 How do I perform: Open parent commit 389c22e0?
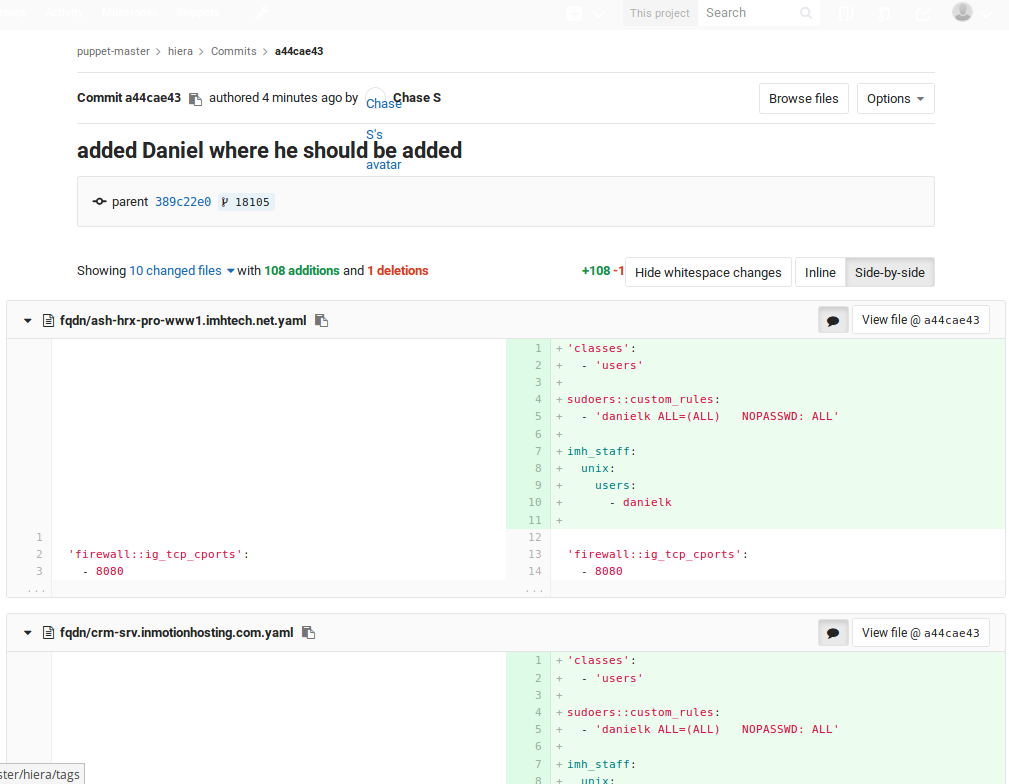point(183,202)
